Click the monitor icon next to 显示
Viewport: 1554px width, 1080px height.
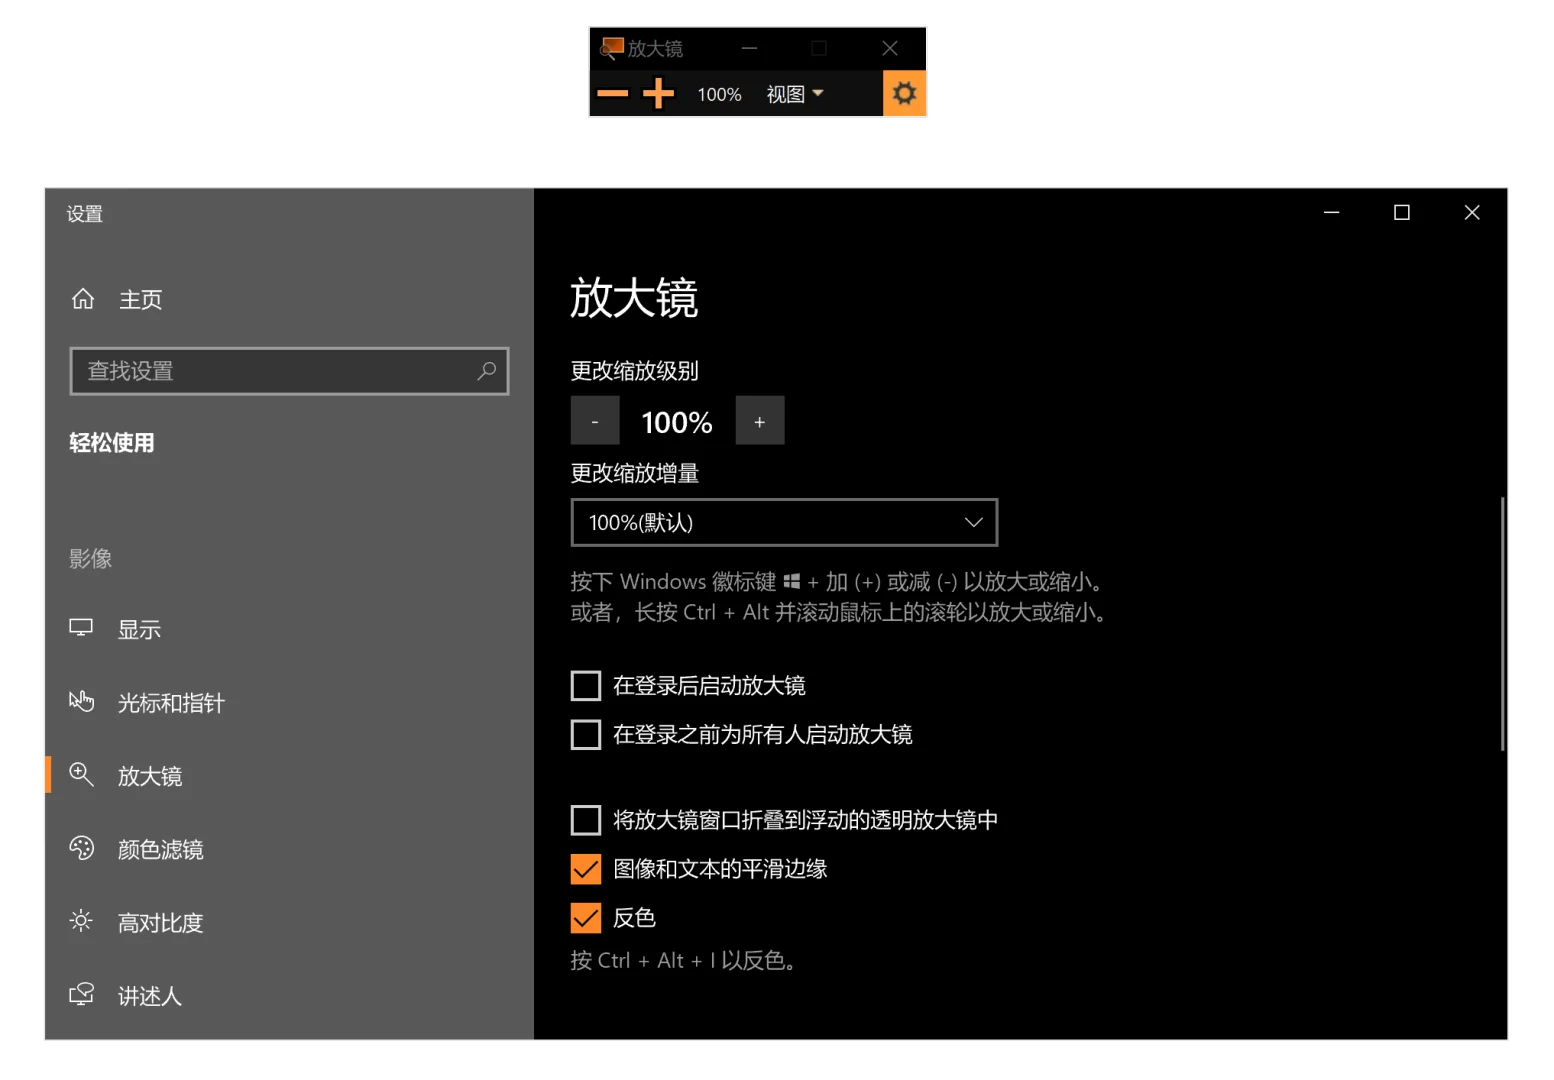pyautogui.click(x=81, y=628)
